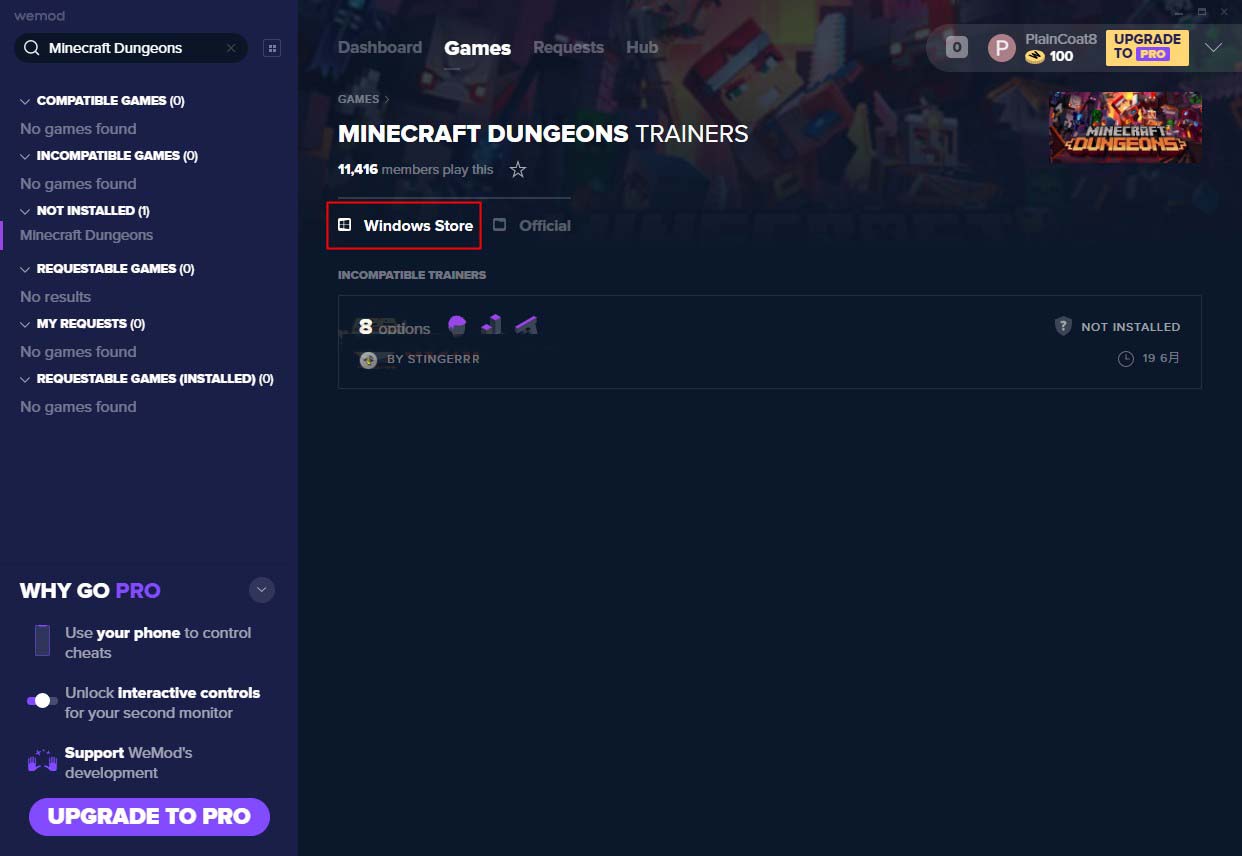Minimize the WeMod window
Image resolution: width=1242 pixels, height=856 pixels.
[x=1178, y=12]
